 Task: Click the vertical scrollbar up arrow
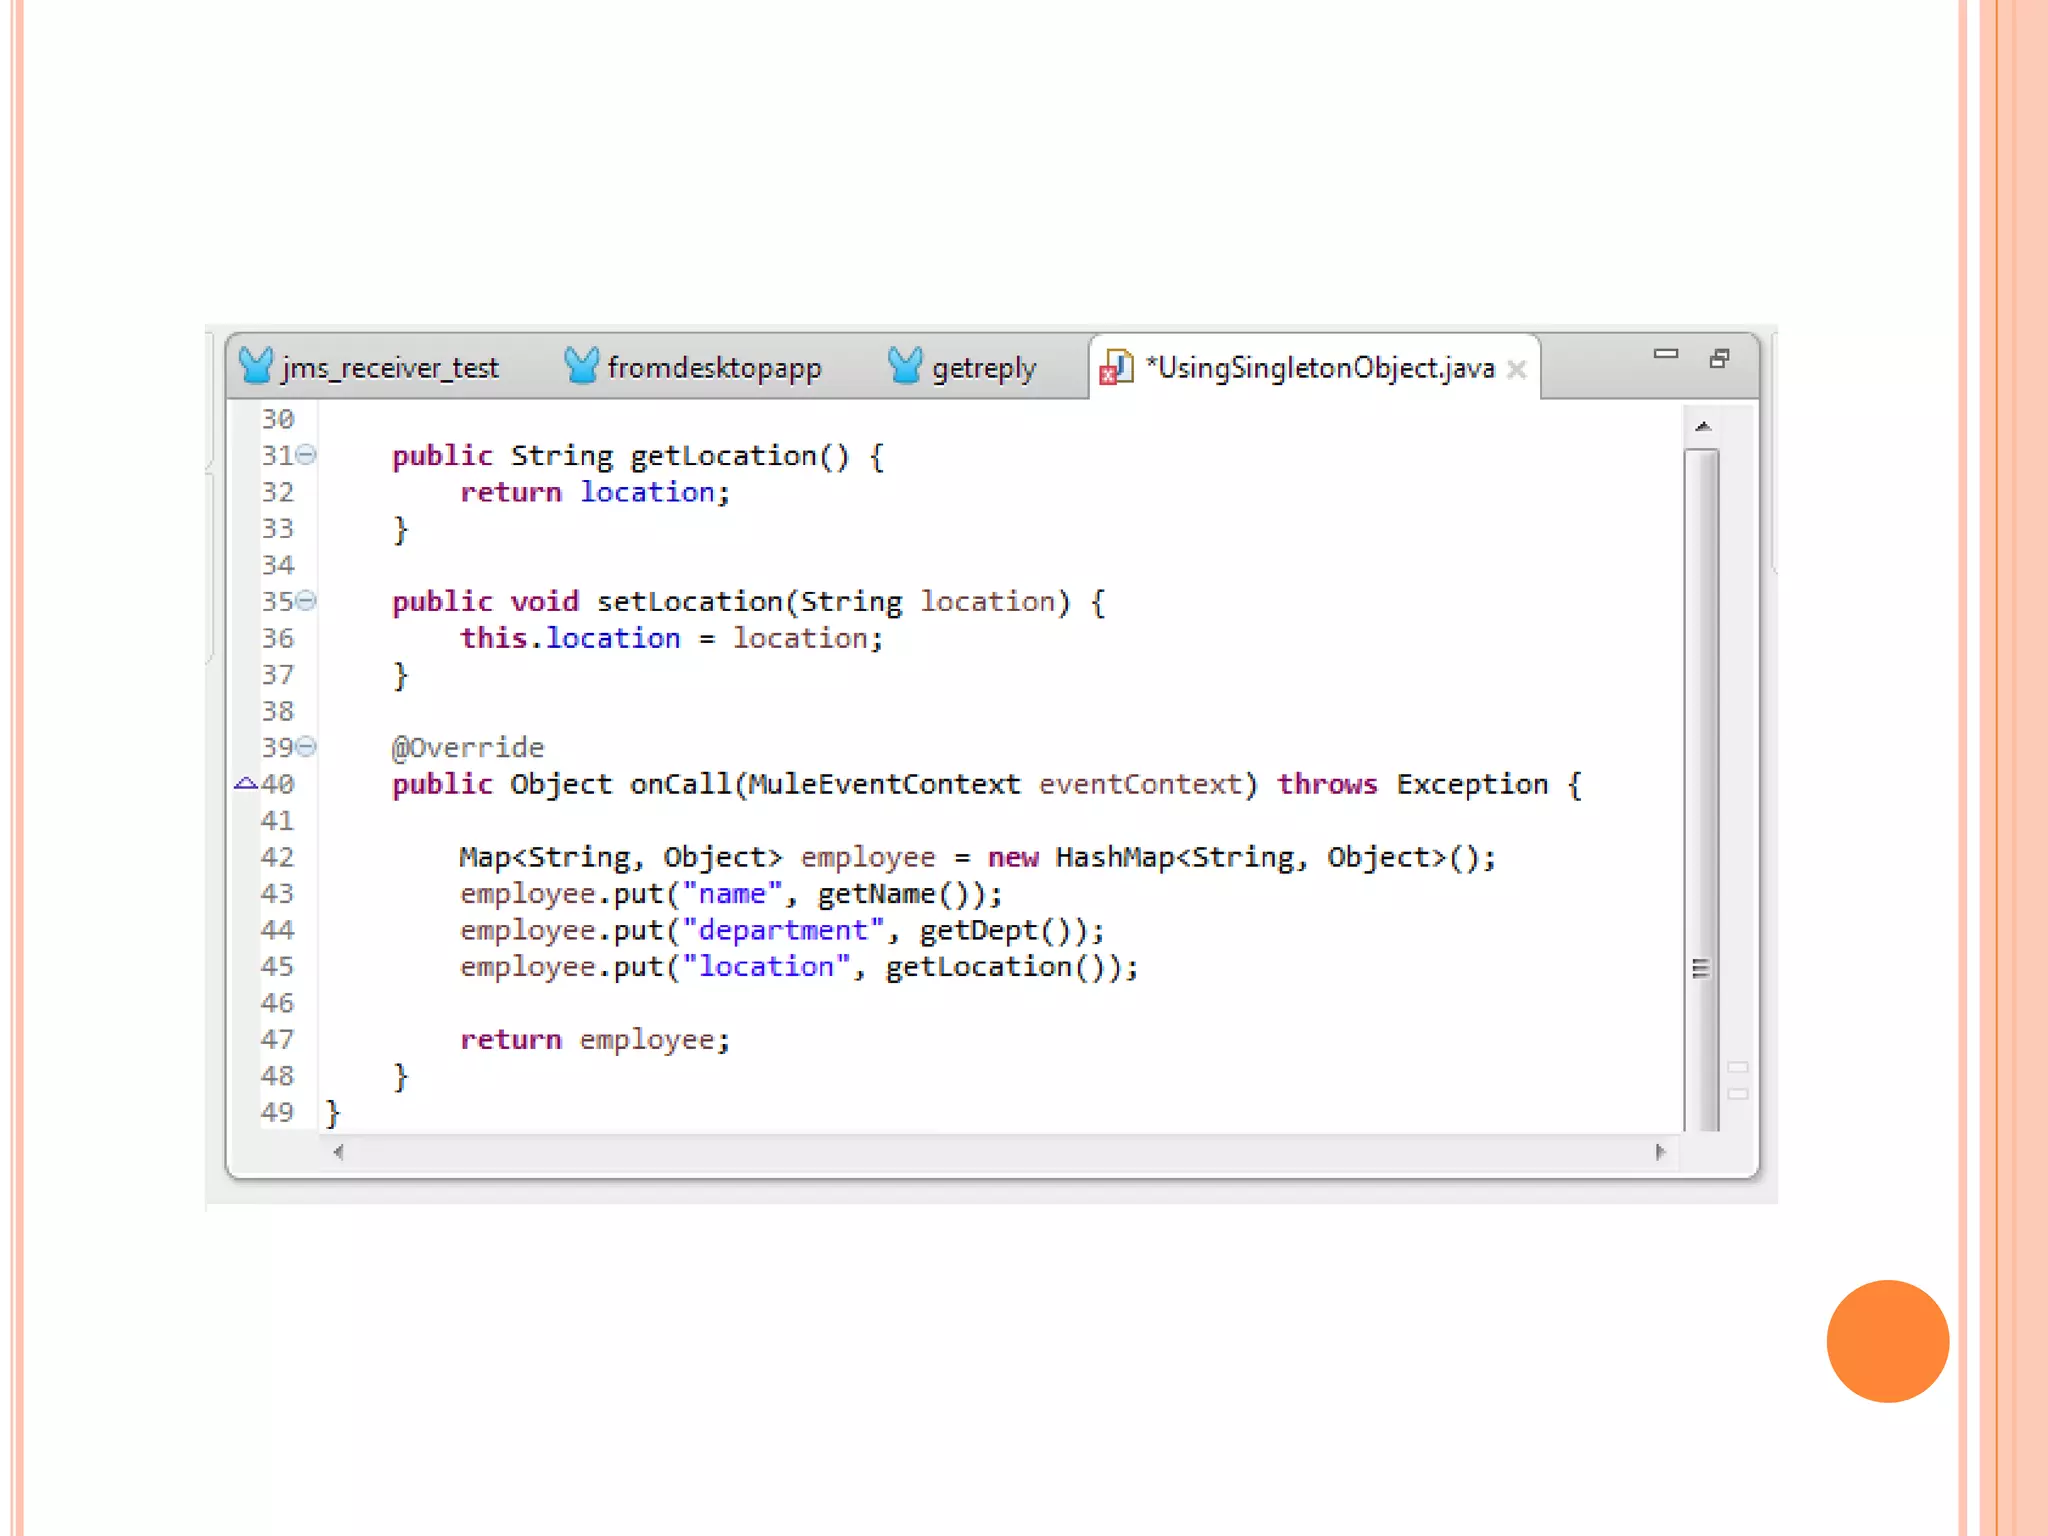click(x=1703, y=427)
